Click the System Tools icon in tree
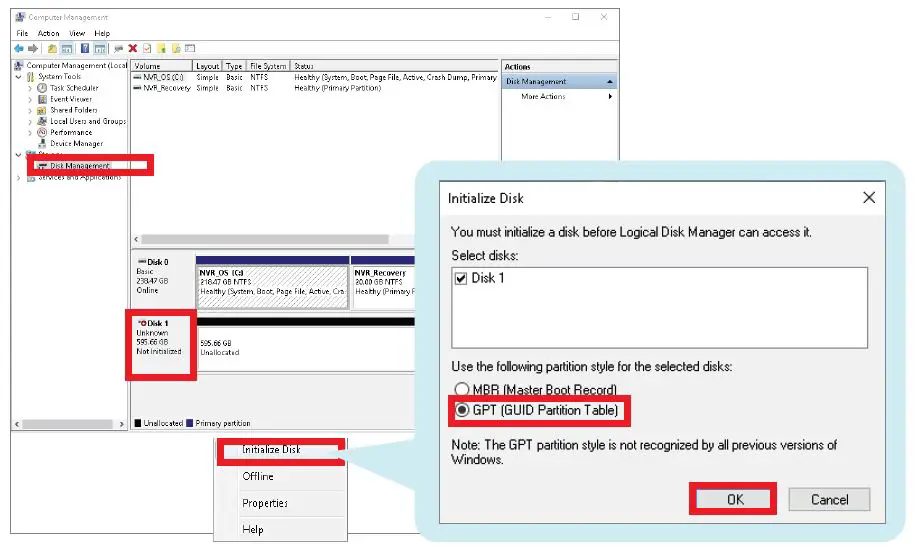919x550 pixels. (30, 77)
